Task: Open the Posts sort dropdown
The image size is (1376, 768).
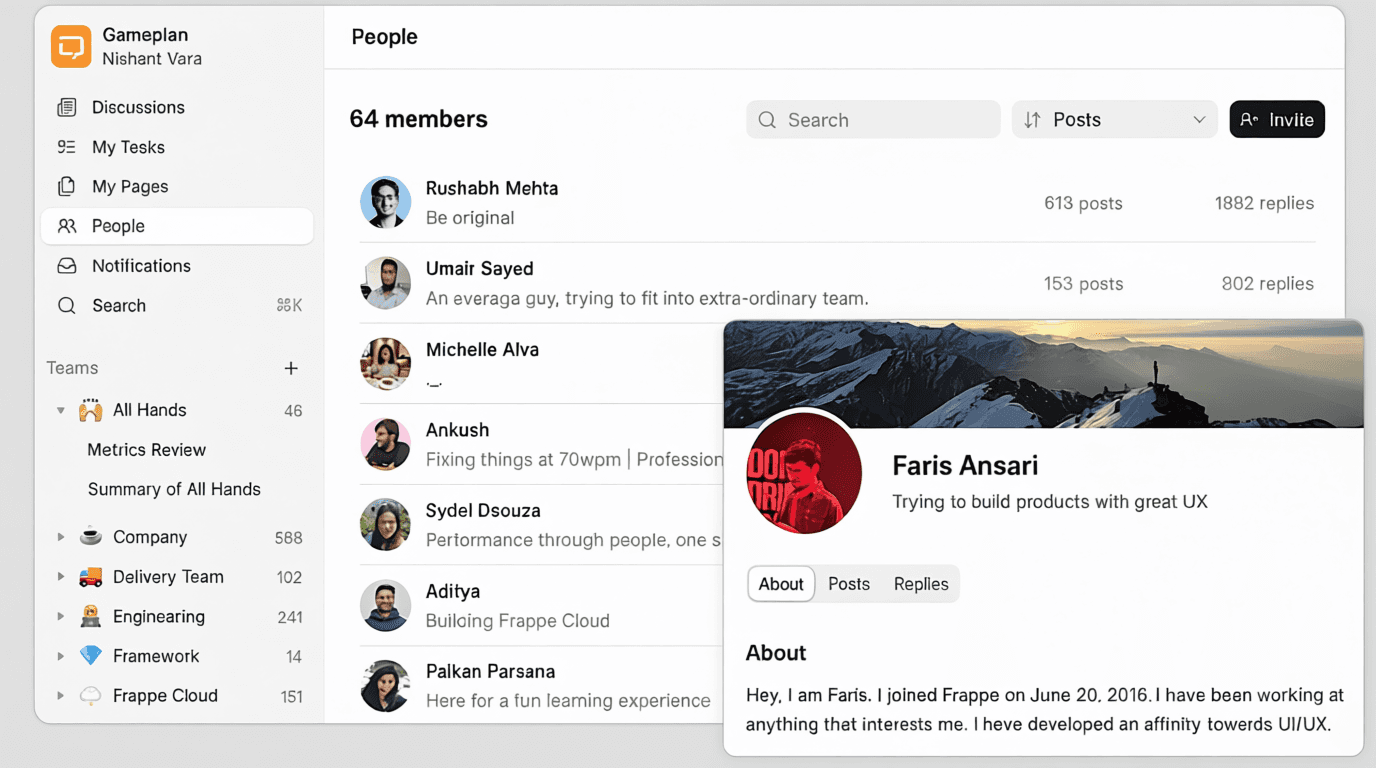Action: pyautogui.click(x=1114, y=120)
